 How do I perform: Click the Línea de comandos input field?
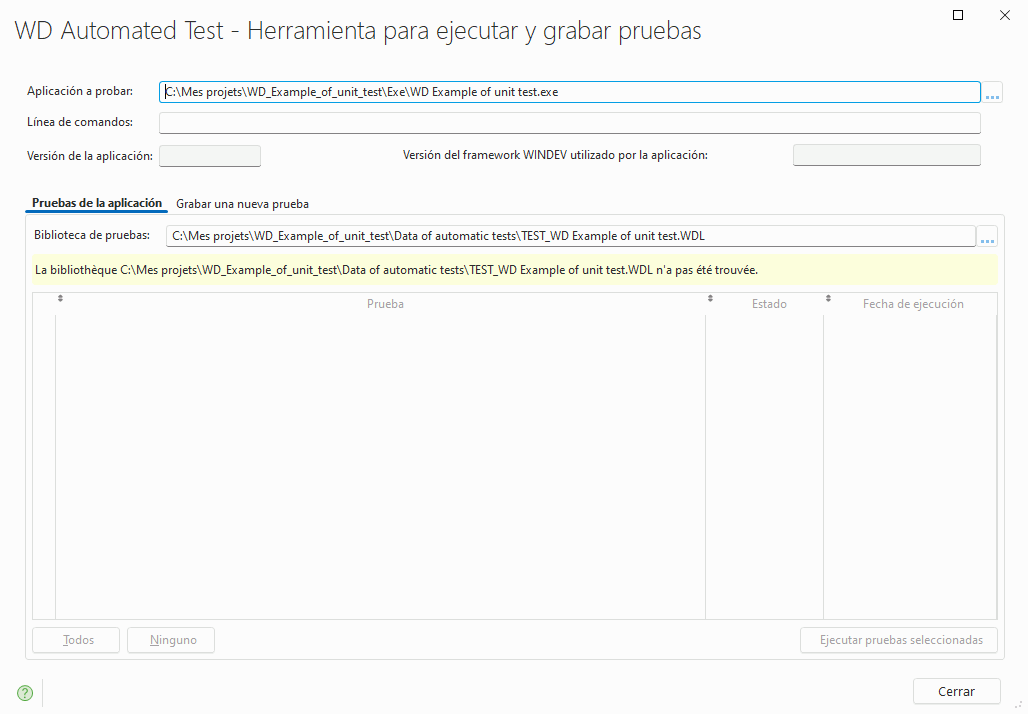tap(570, 123)
